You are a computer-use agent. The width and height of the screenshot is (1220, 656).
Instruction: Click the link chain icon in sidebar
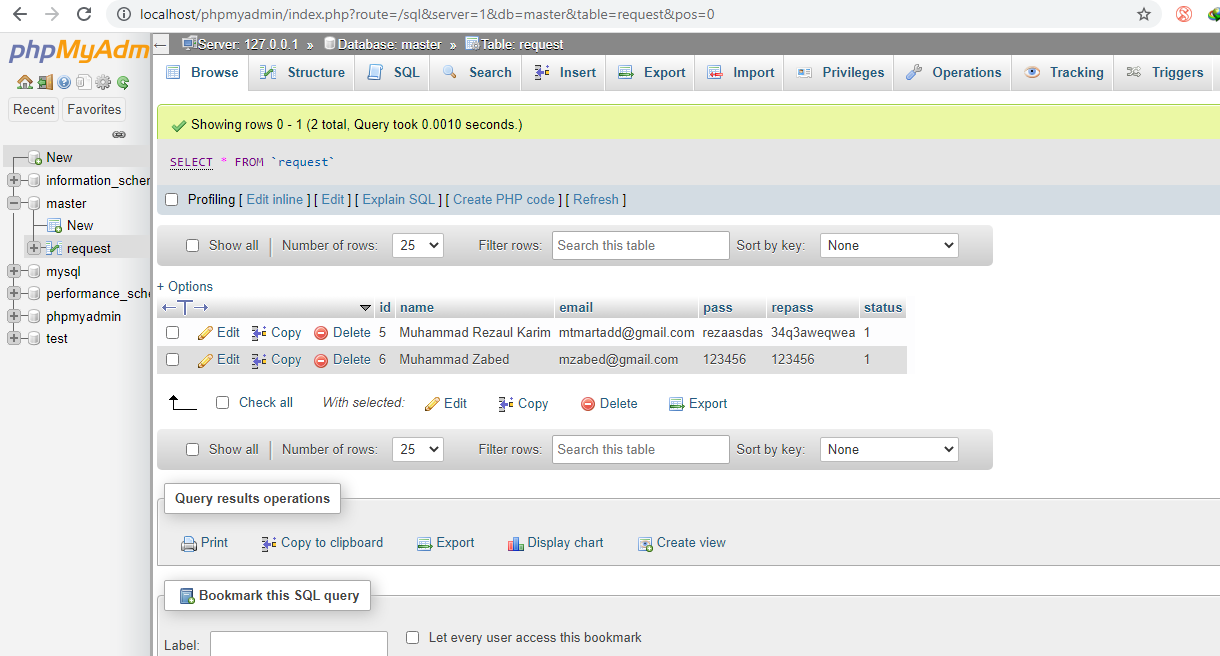[119, 134]
